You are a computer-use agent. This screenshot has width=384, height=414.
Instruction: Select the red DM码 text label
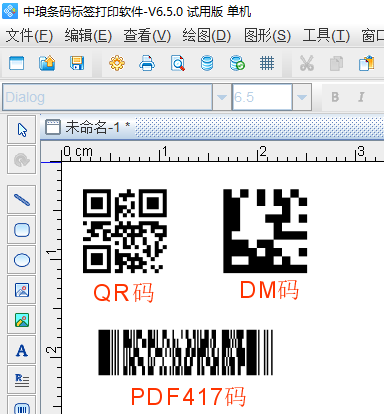(x=269, y=290)
